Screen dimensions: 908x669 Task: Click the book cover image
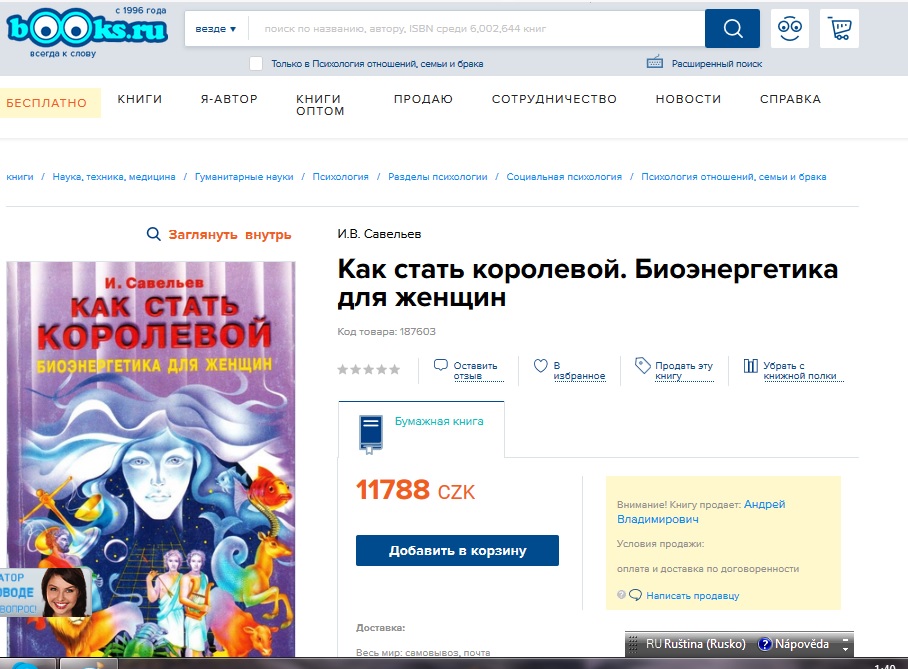point(151,459)
